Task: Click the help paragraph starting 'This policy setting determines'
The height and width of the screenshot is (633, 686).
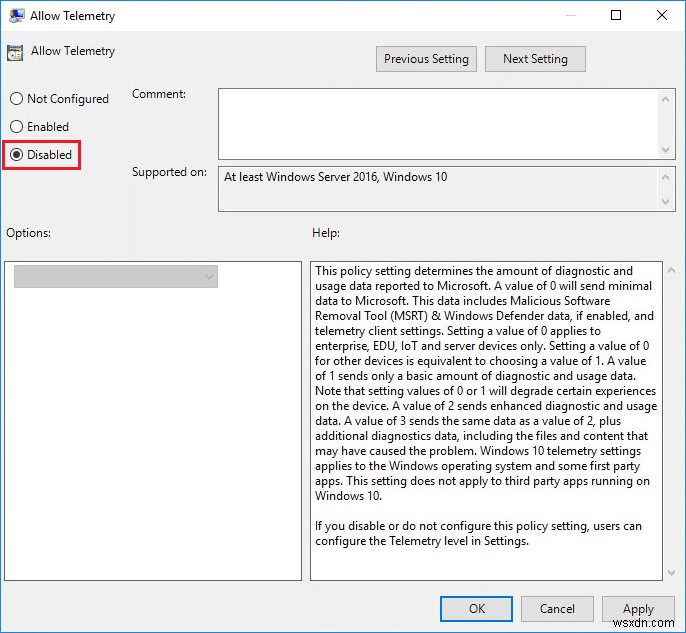Action: pos(486,383)
